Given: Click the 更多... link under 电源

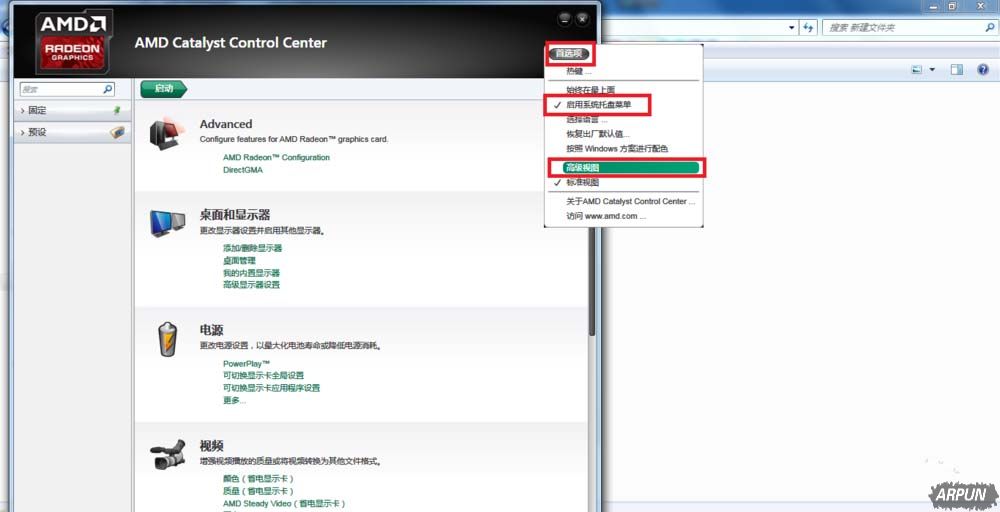Looking at the screenshot, I should [x=234, y=400].
